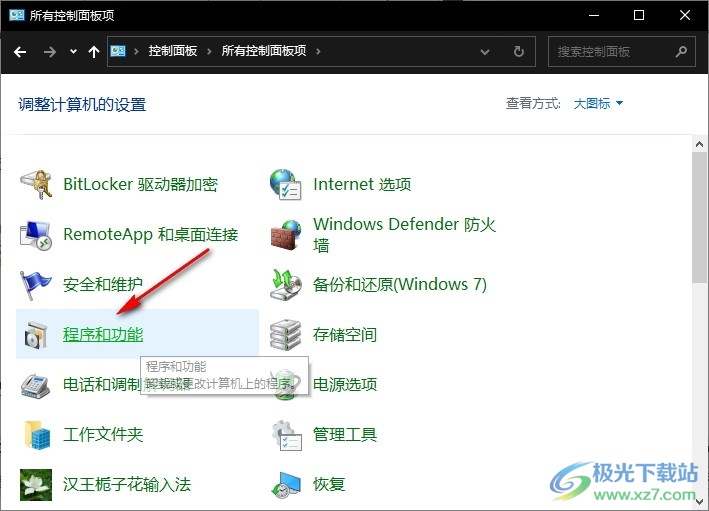Click the blue flag 安全和维护 icon
The image size is (709, 511).
click(35, 285)
